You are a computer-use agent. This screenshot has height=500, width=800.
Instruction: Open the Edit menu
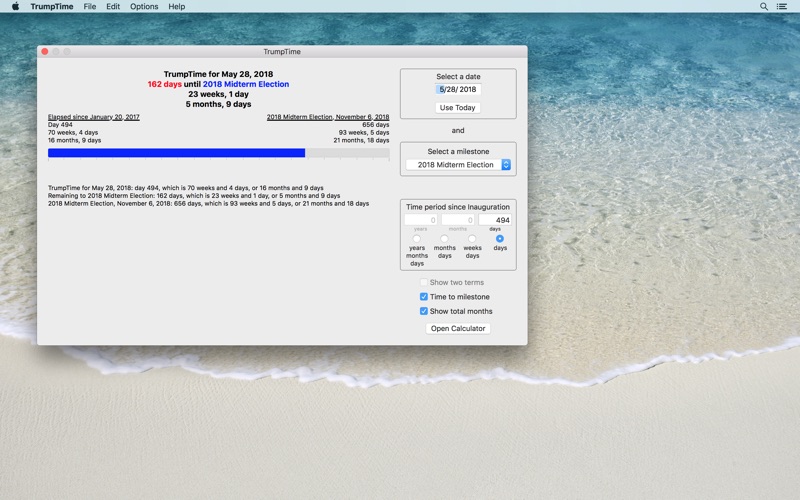(x=113, y=6)
